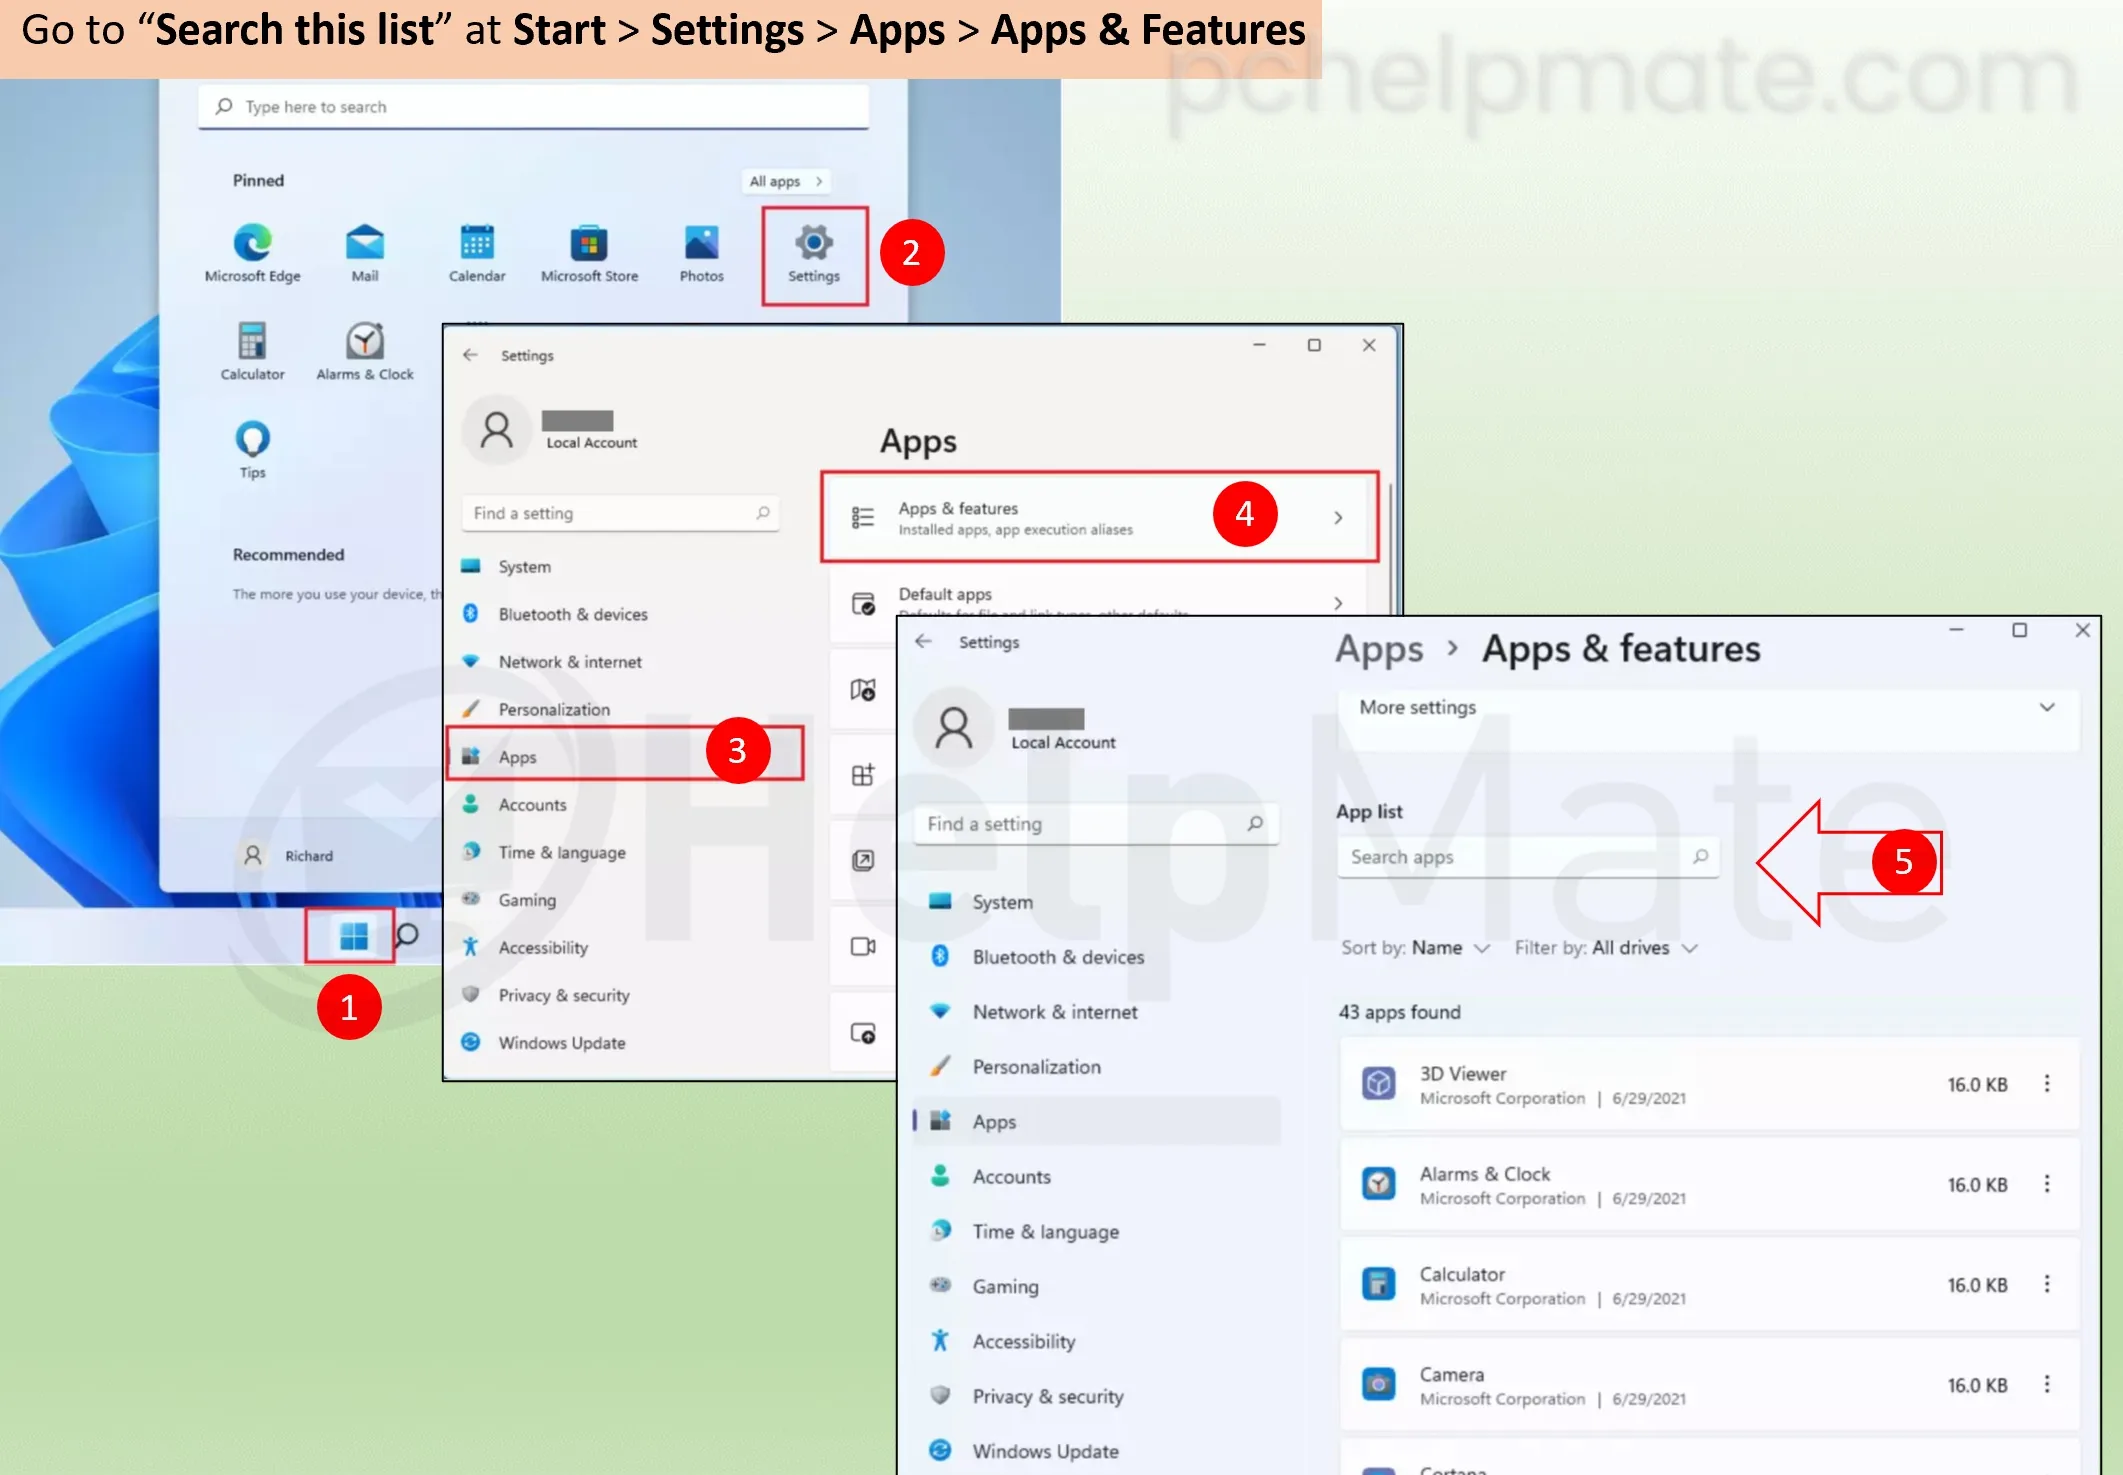Open the Sort by Name dropdown
This screenshot has width=2123, height=1475.
[1415, 948]
